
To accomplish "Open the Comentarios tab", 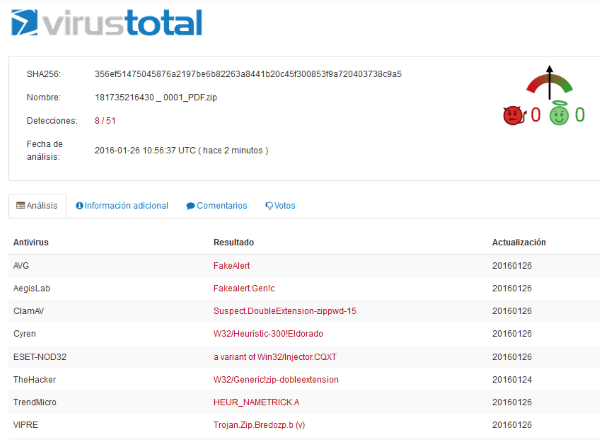I will point(217,206).
